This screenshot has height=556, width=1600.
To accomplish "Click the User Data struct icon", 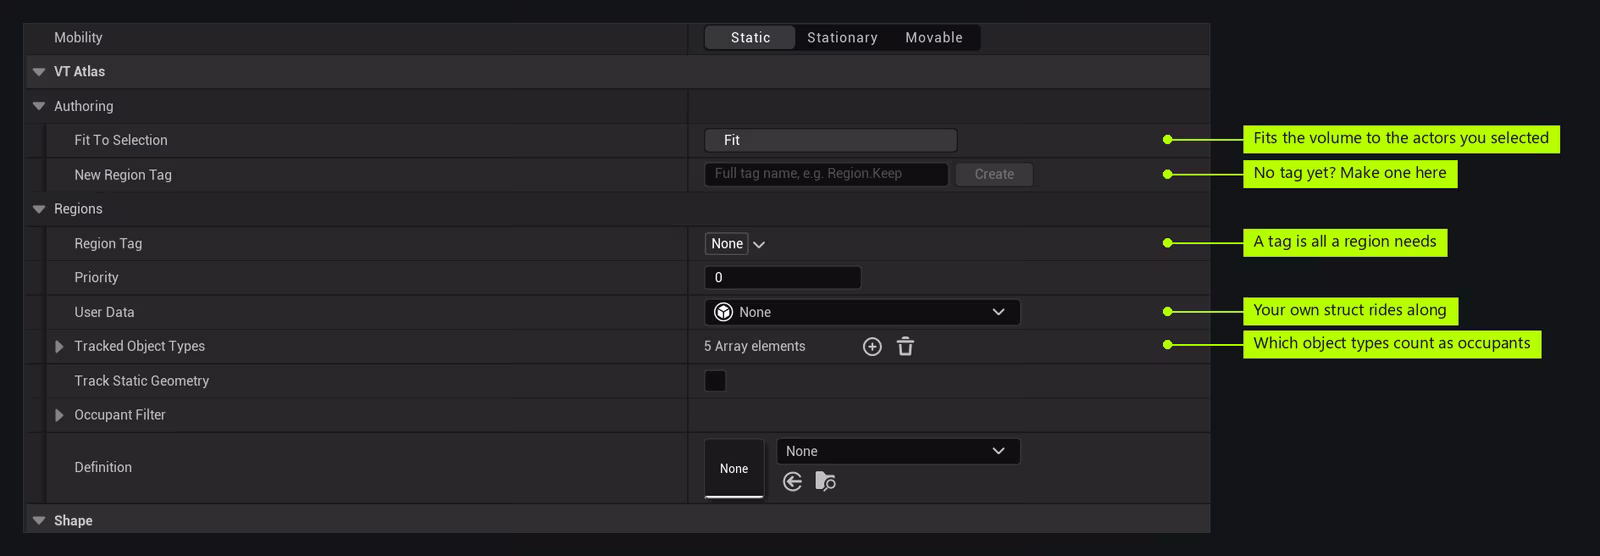I will pyautogui.click(x=724, y=312).
